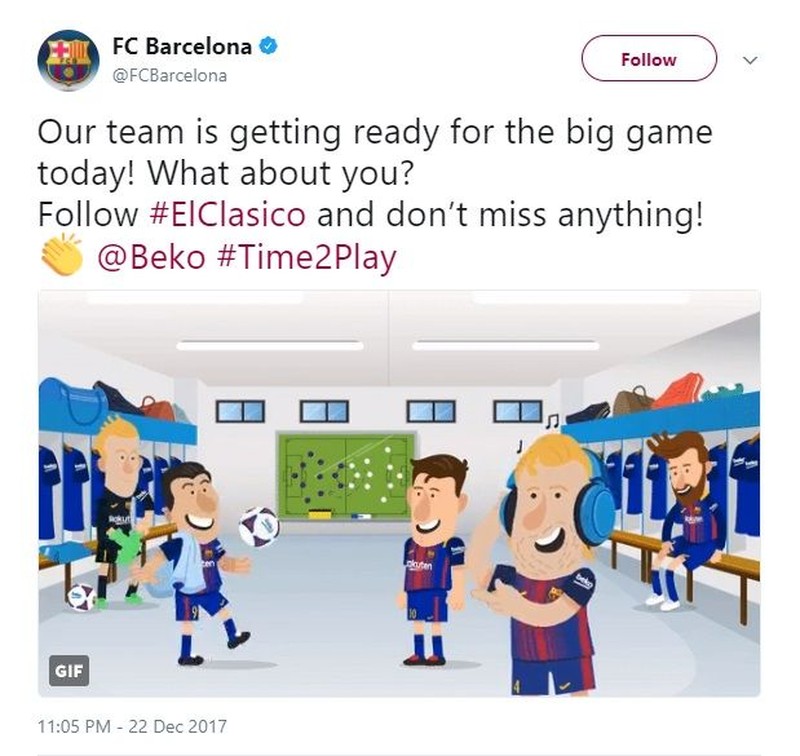Click the football being juggled mid-air
The image size is (800, 756).
(x=259, y=527)
